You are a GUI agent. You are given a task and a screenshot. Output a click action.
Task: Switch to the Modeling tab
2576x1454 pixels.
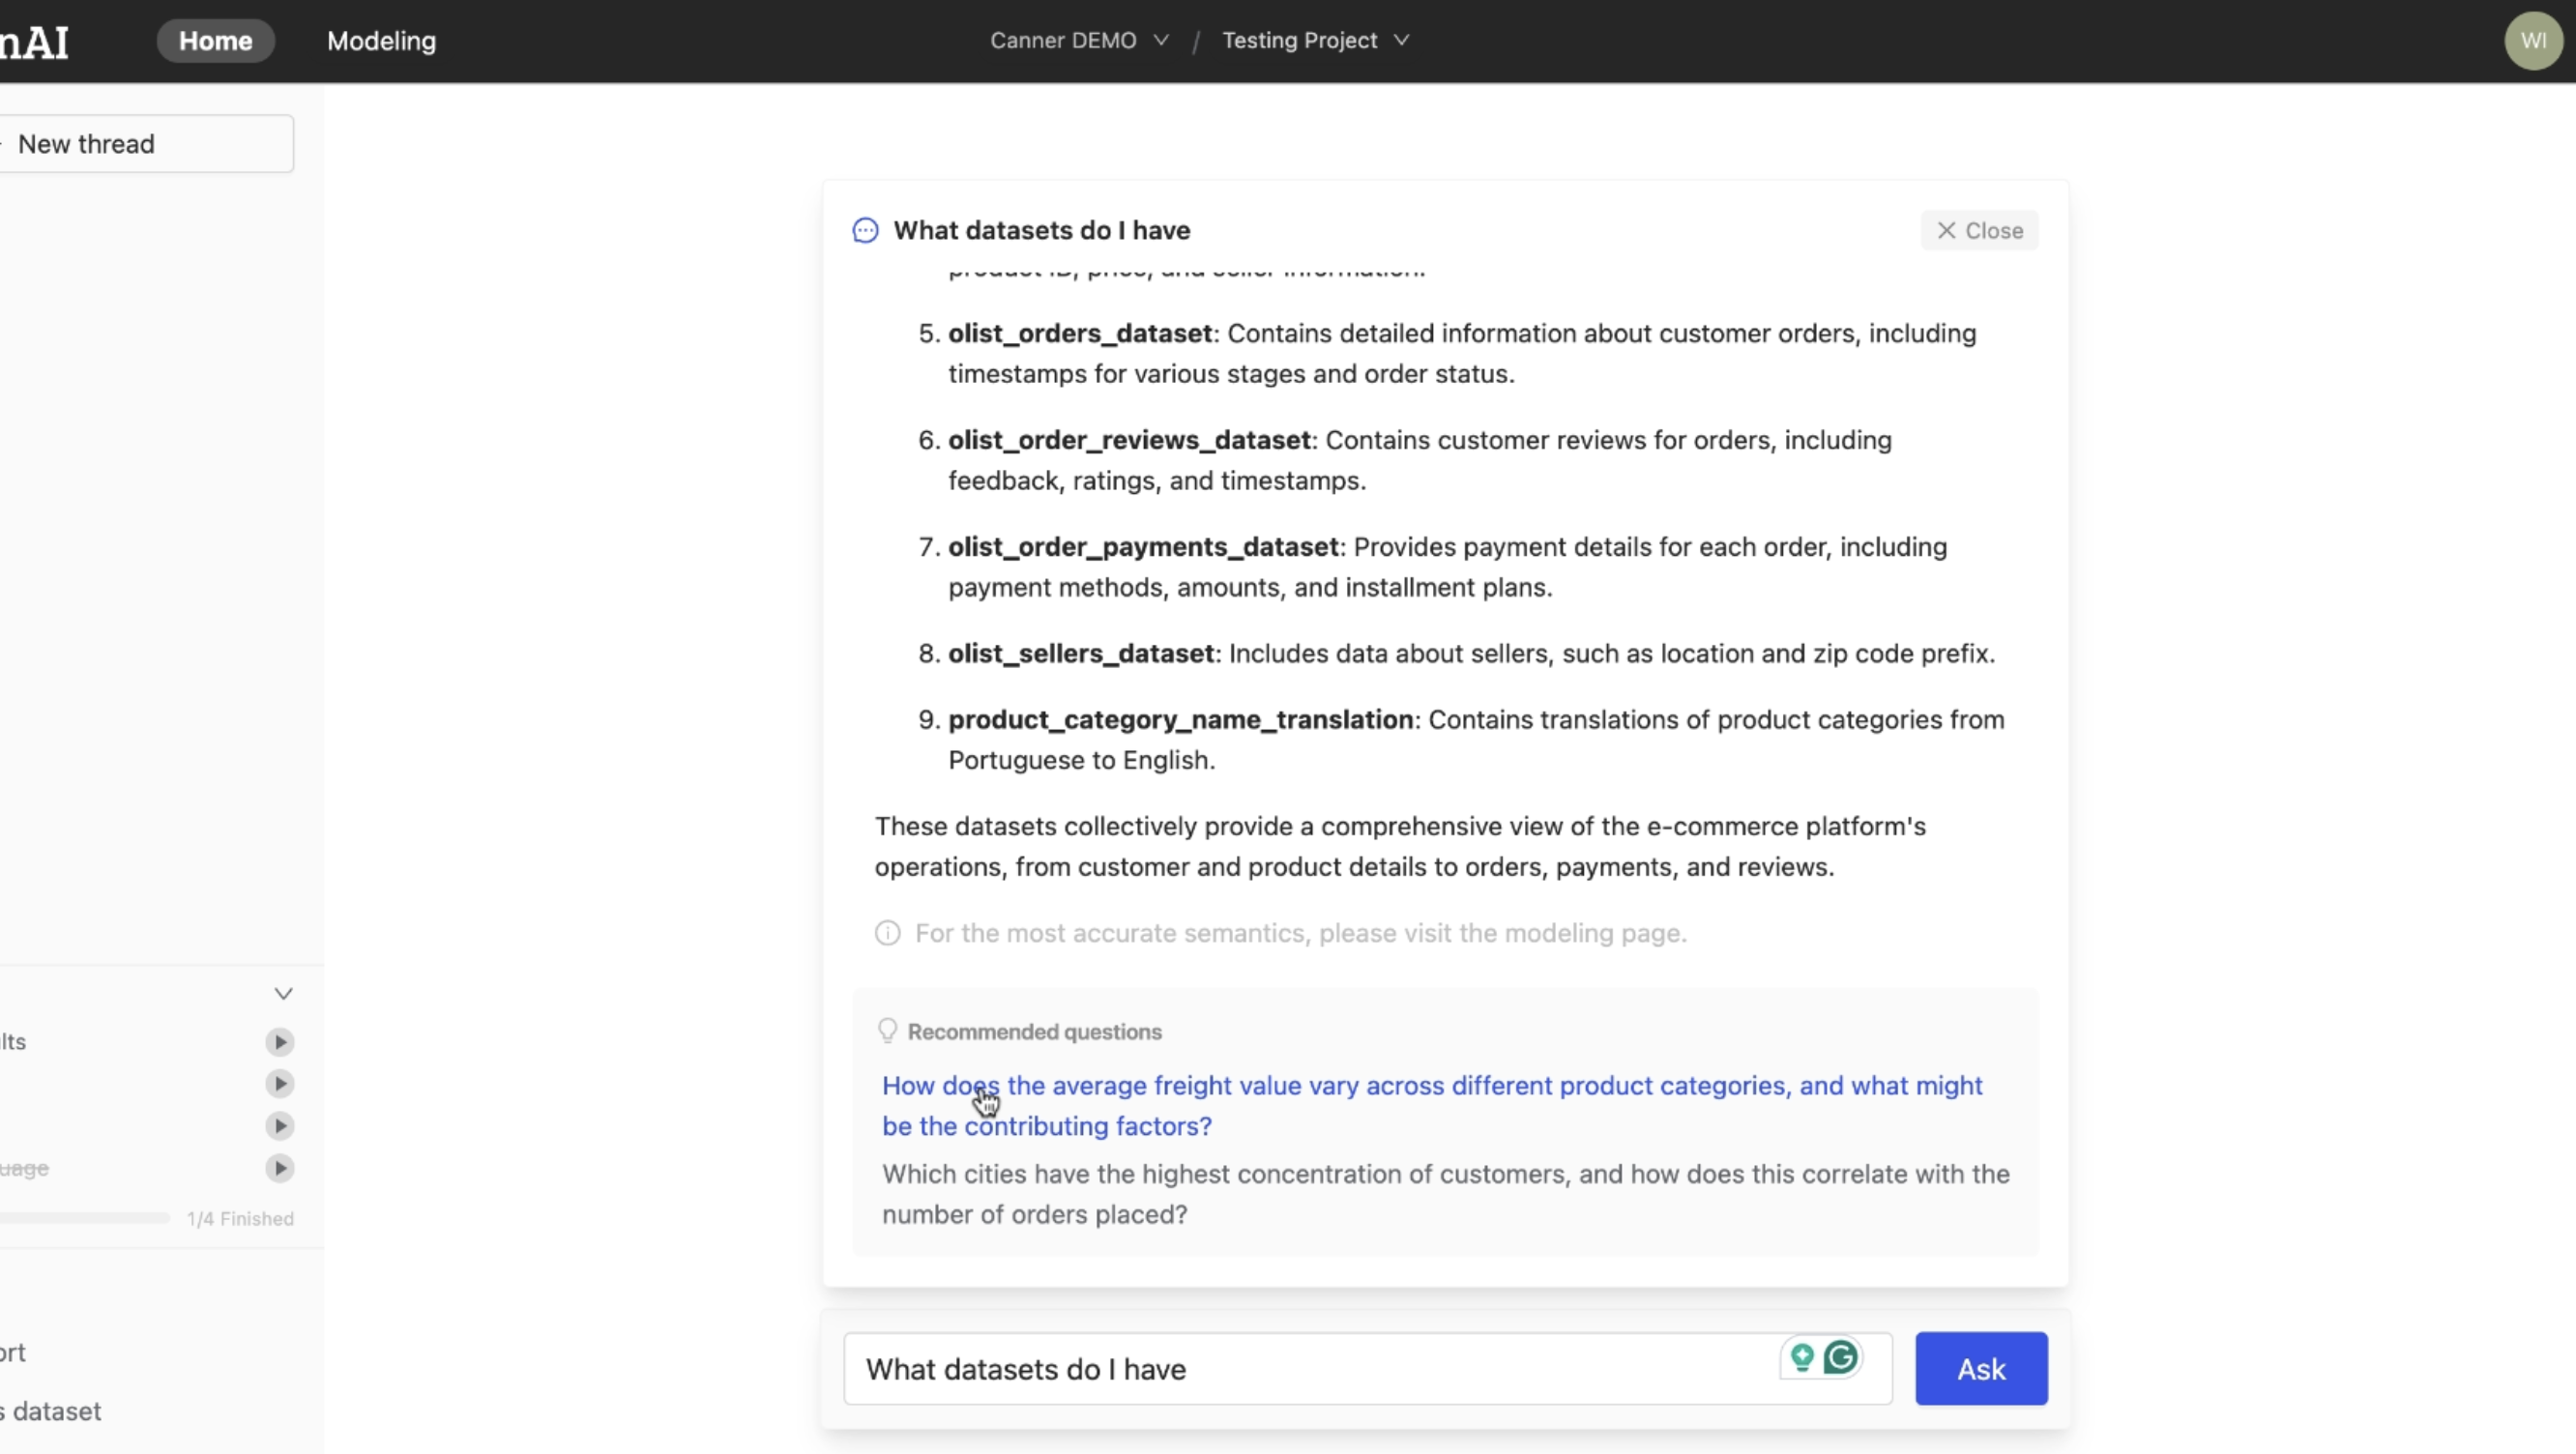(x=380, y=39)
